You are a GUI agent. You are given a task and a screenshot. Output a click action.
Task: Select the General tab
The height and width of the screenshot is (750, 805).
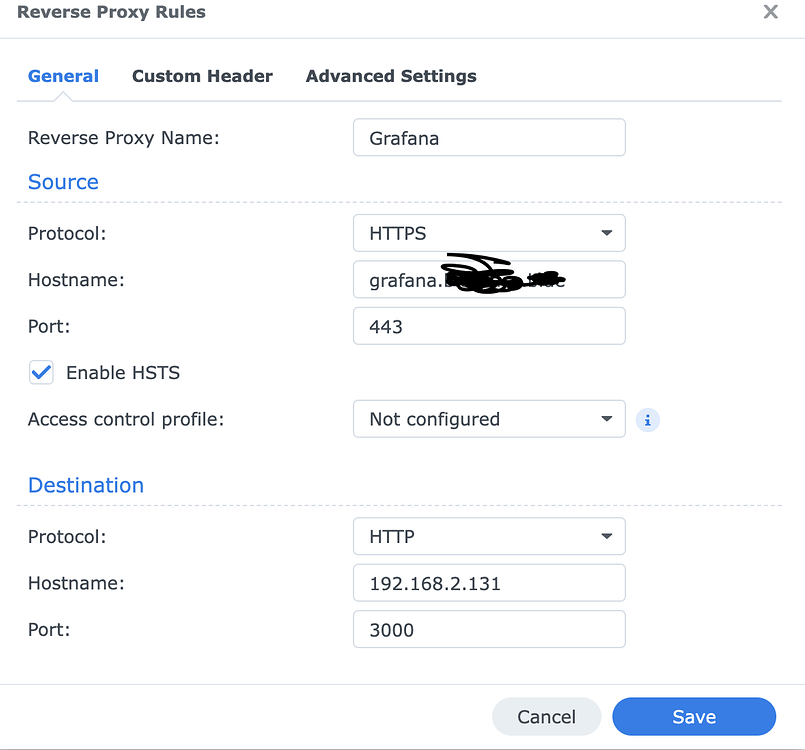(63, 76)
